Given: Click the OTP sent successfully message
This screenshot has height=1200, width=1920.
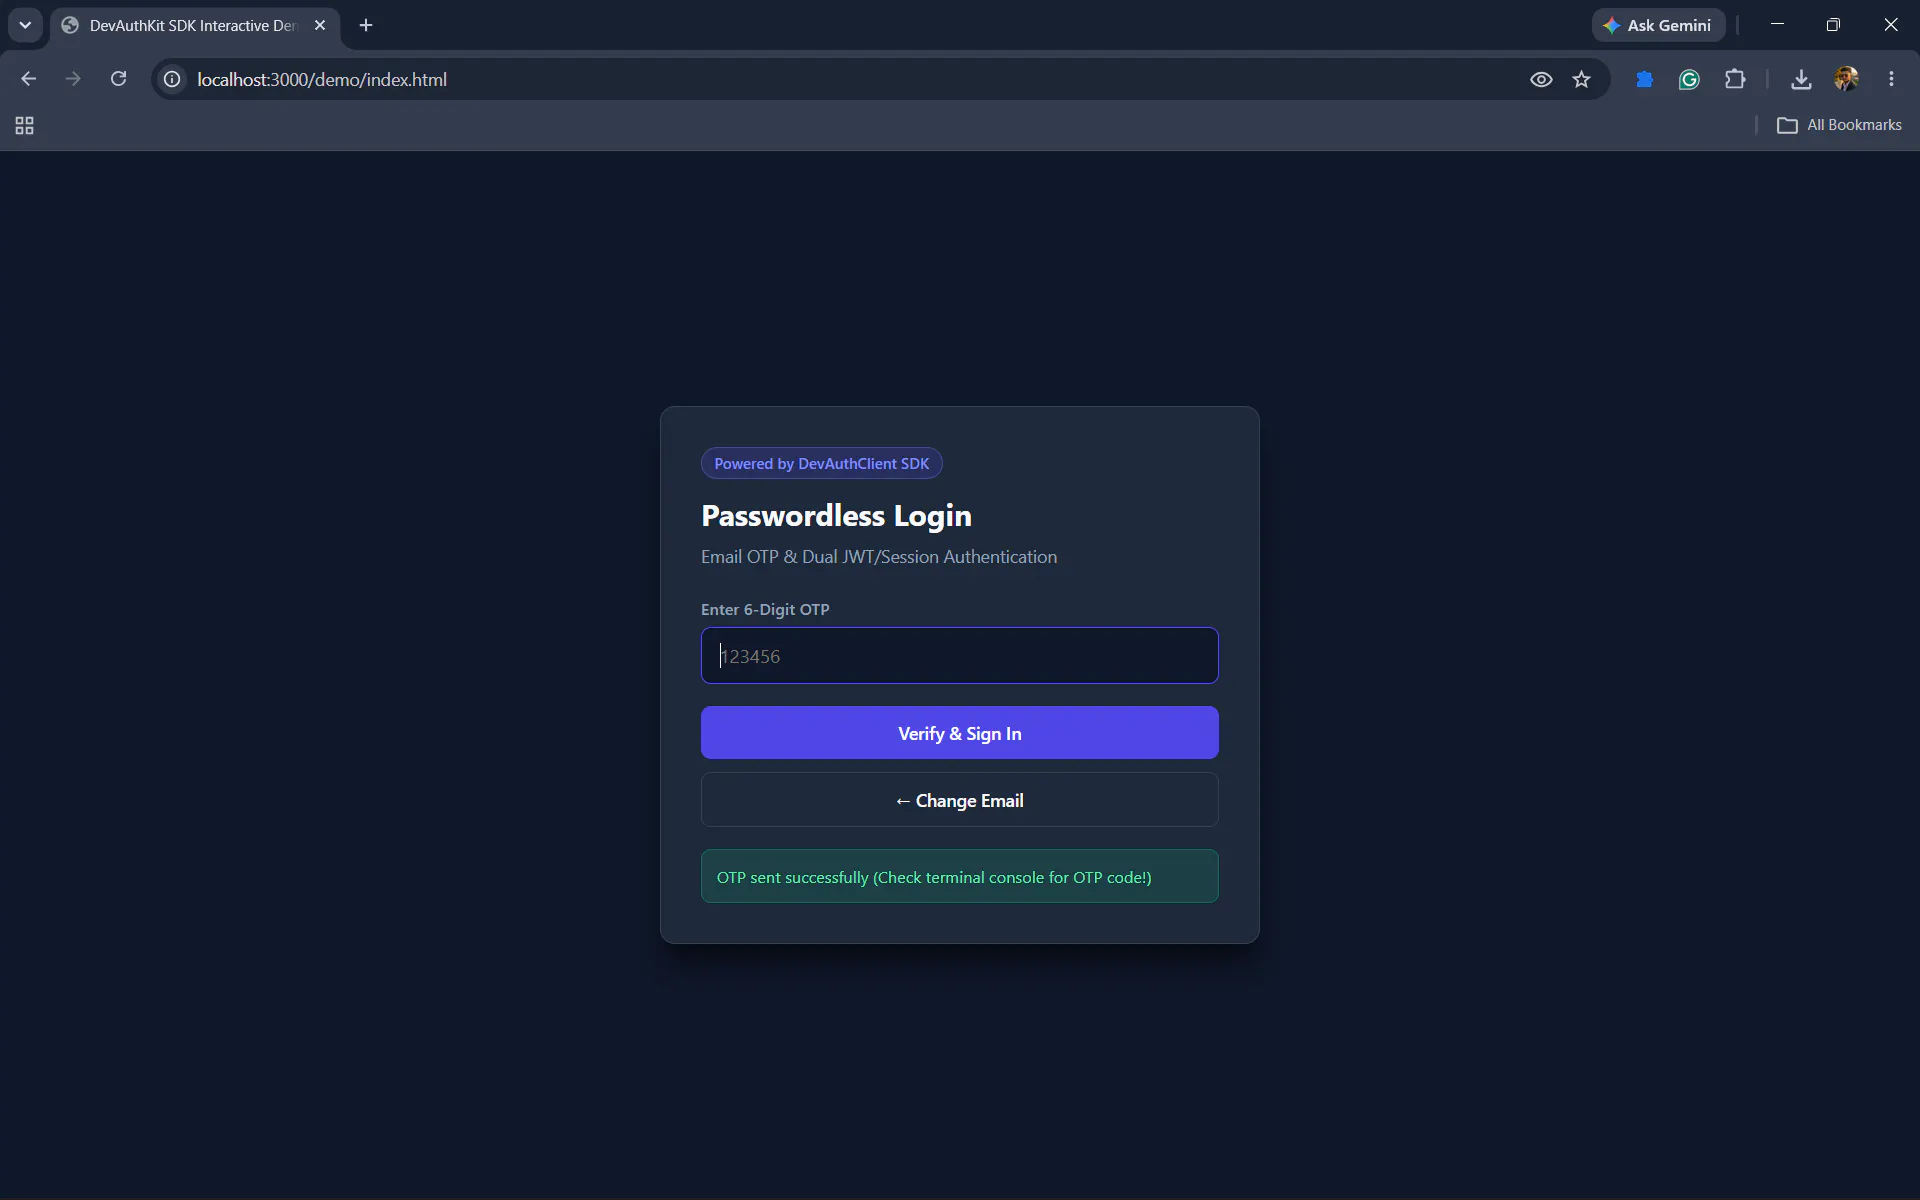Looking at the screenshot, I should 959,877.
